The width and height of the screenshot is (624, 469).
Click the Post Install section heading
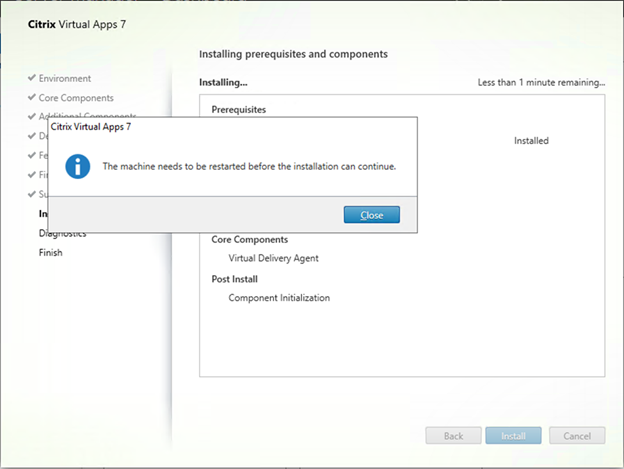[234, 279]
